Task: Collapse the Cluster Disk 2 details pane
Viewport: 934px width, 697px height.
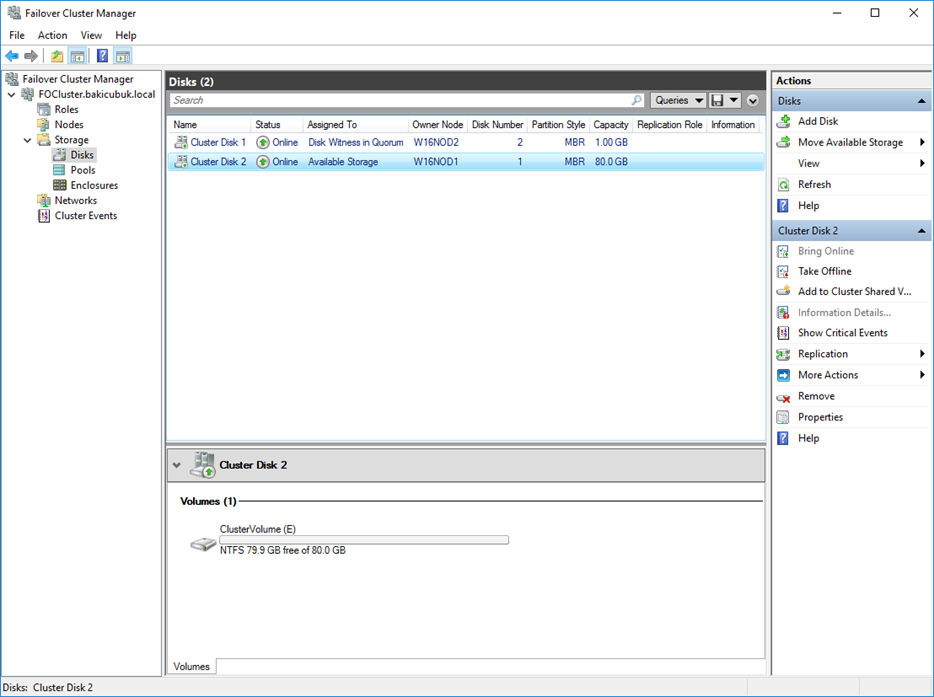Action: (176, 465)
